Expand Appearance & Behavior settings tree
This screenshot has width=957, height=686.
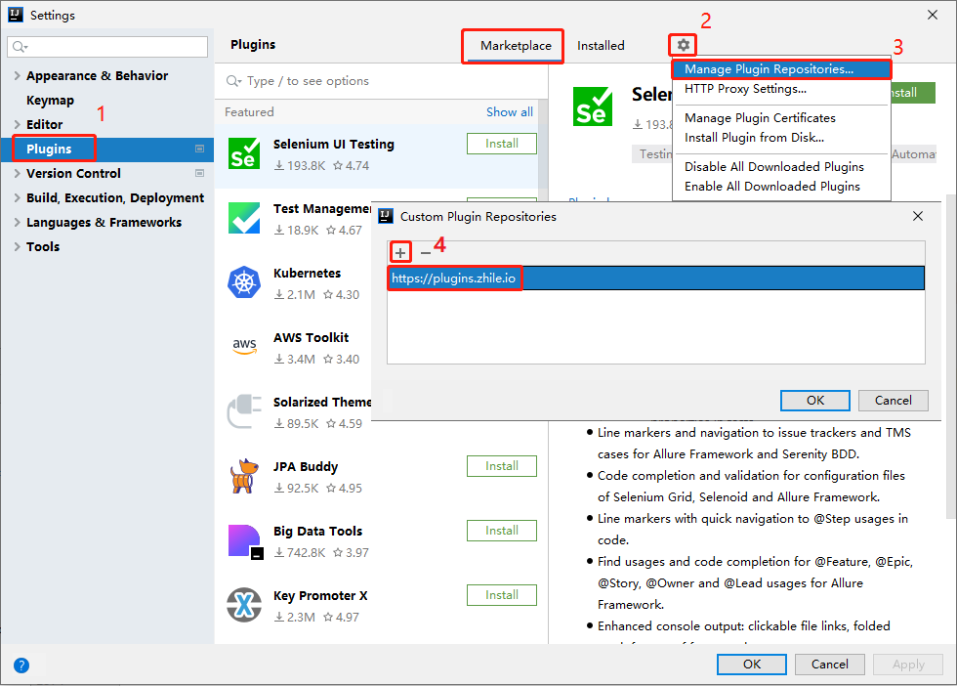[x=17, y=76]
